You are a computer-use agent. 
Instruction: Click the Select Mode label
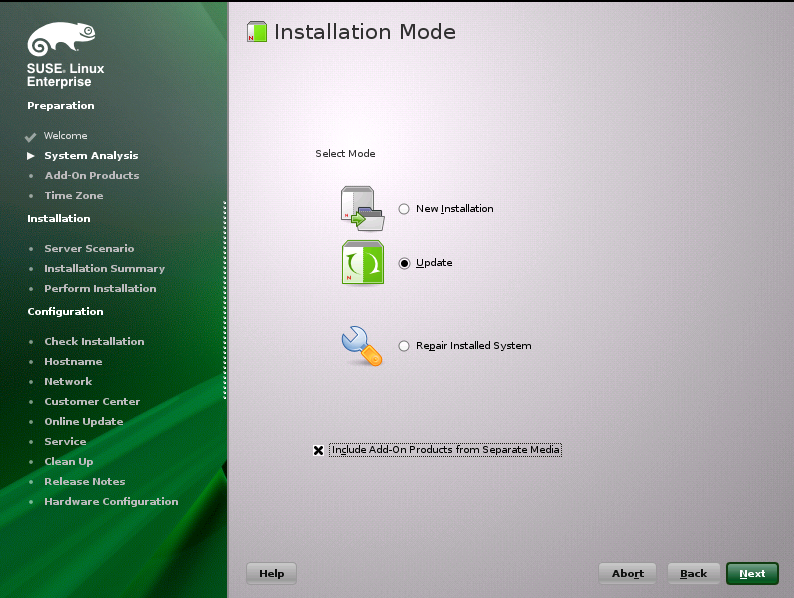tap(345, 153)
